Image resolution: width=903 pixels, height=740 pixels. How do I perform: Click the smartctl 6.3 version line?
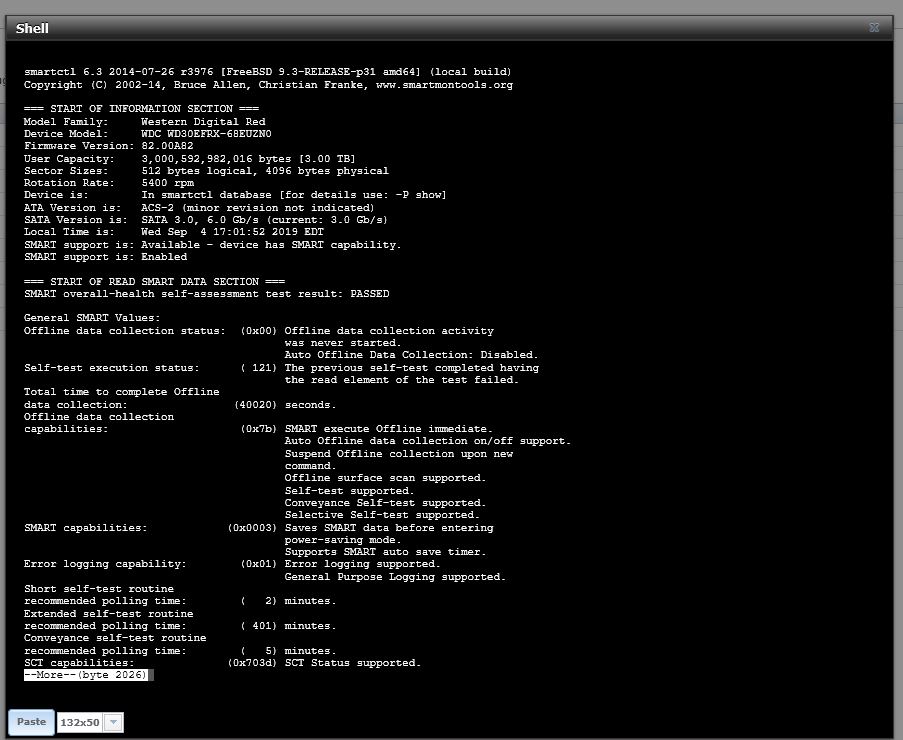[268, 72]
